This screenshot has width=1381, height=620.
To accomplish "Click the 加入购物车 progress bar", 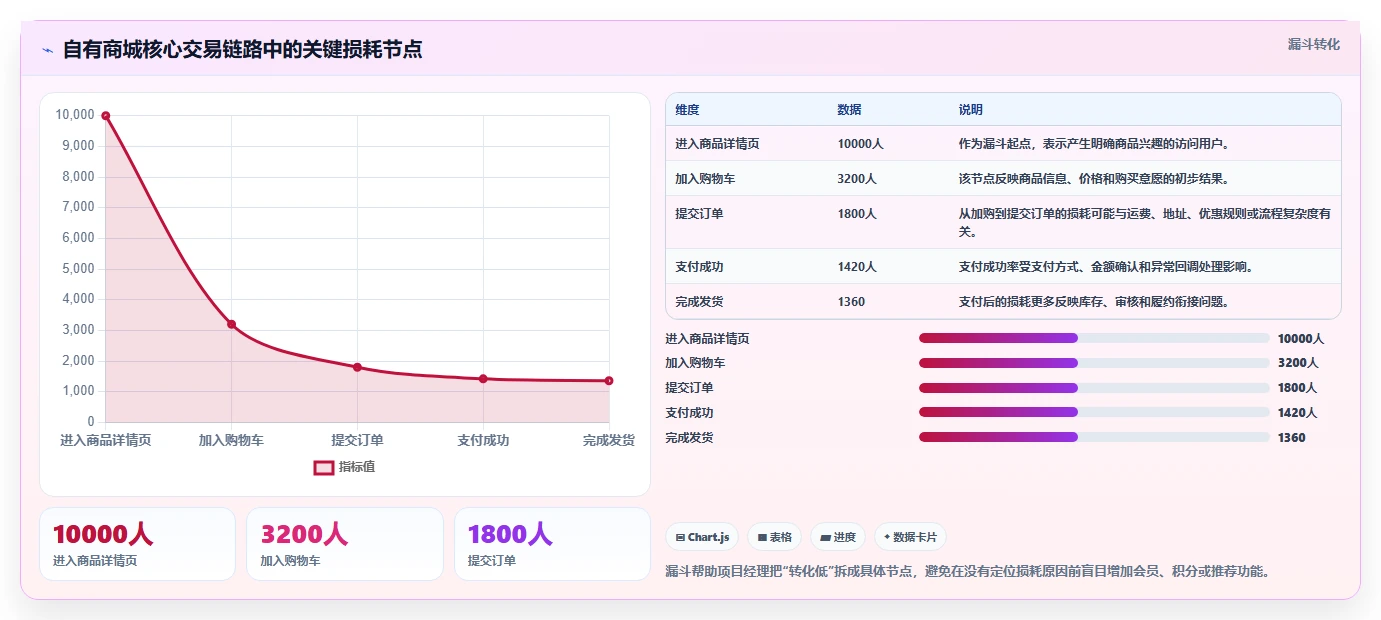I will 1094,363.
